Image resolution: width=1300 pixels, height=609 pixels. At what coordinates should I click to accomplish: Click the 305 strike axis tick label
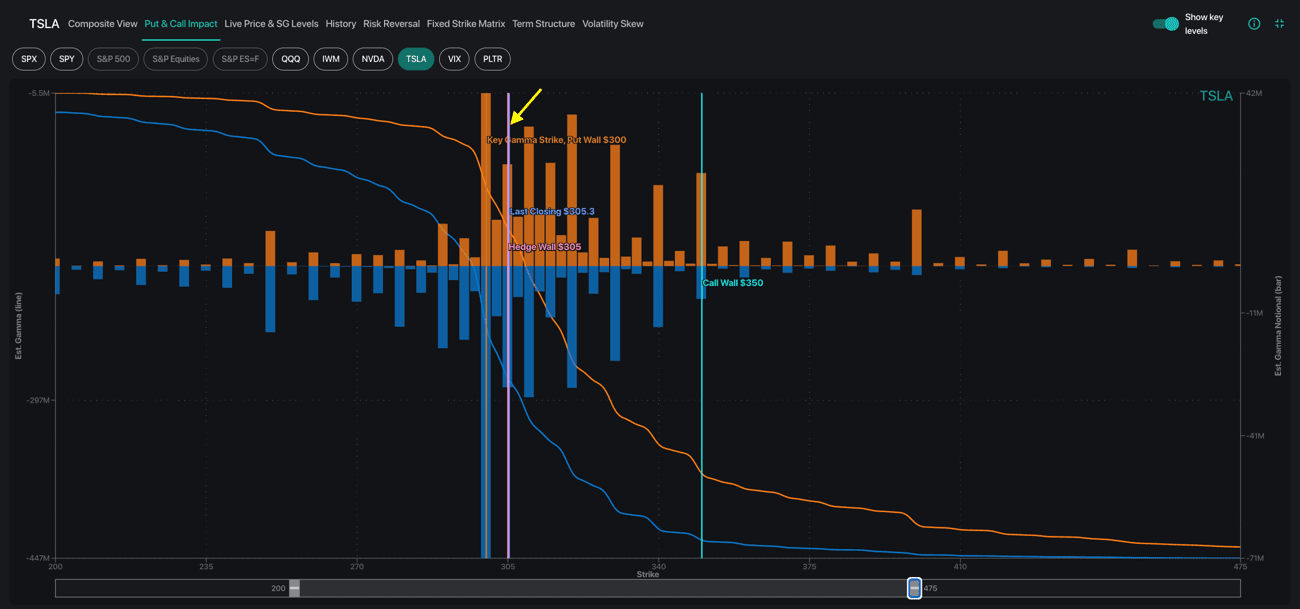[x=508, y=566]
